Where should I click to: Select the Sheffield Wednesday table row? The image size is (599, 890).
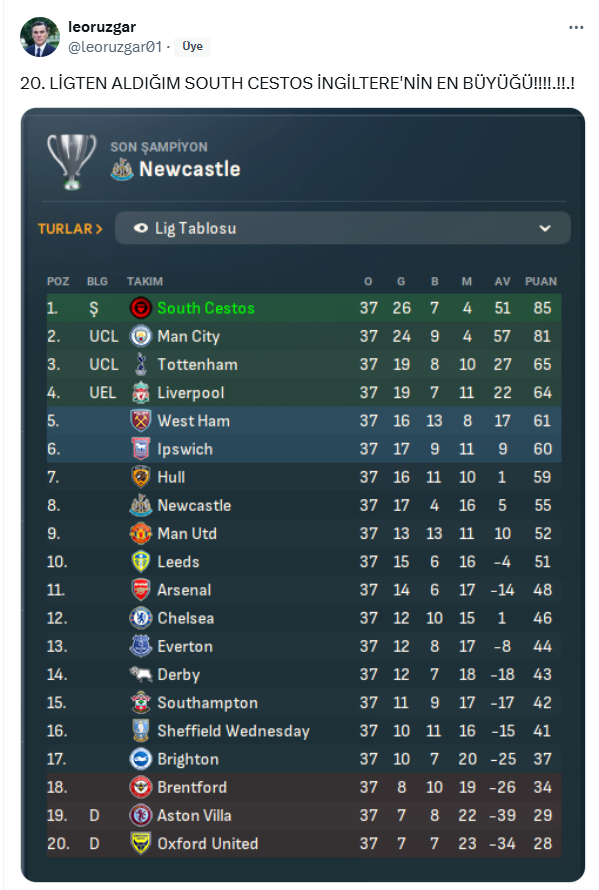(304, 731)
